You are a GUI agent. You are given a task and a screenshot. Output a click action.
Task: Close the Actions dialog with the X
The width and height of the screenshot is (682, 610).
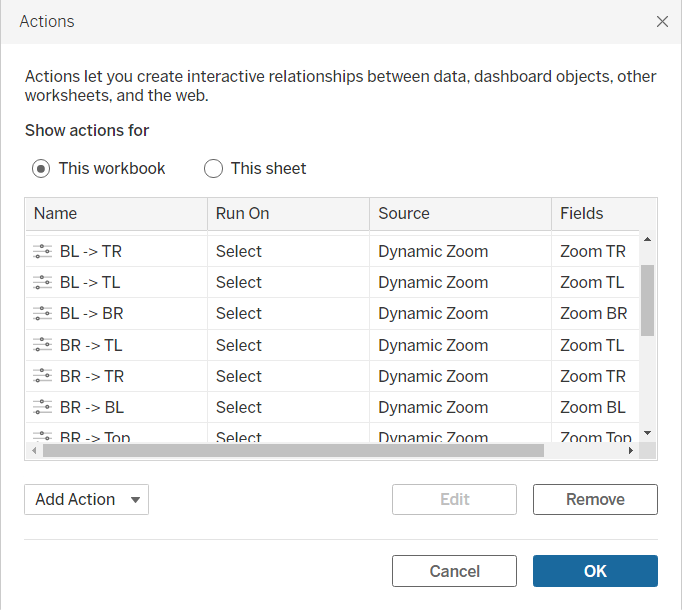tap(662, 21)
